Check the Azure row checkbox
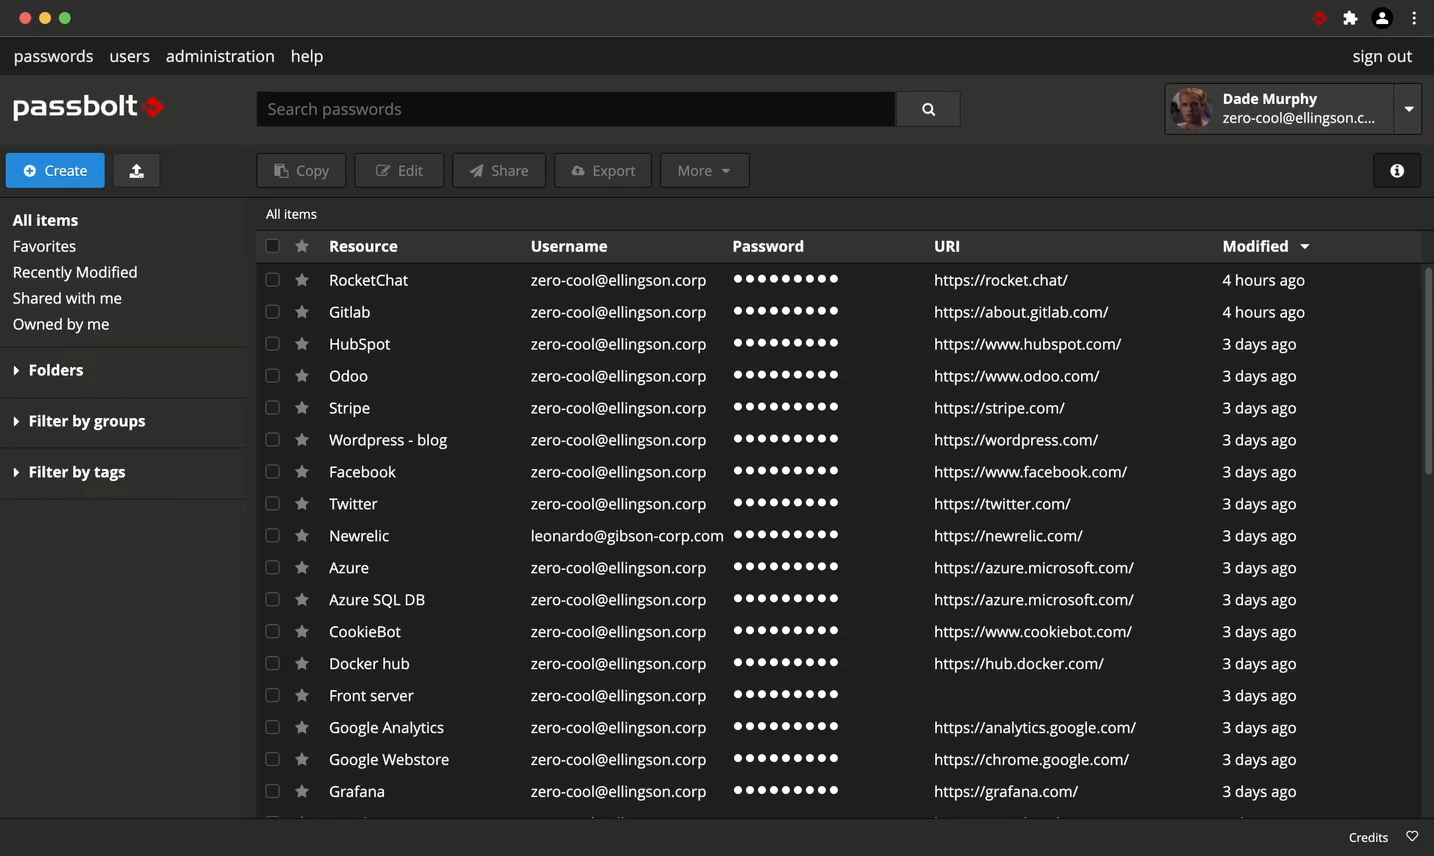Viewport: 1434px width, 856px height. (x=272, y=568)
